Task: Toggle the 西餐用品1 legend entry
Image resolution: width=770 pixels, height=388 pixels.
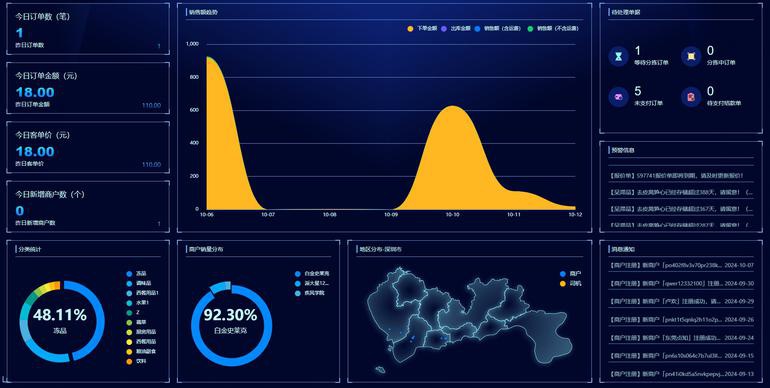Action: [x=142, y=293]
